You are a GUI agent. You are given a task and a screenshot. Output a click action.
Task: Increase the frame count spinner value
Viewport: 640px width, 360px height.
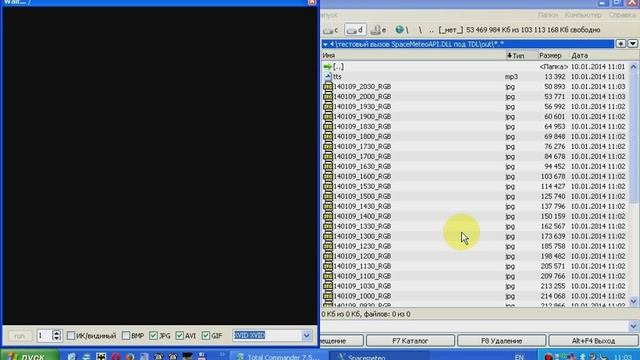click(x=56, y=333)
